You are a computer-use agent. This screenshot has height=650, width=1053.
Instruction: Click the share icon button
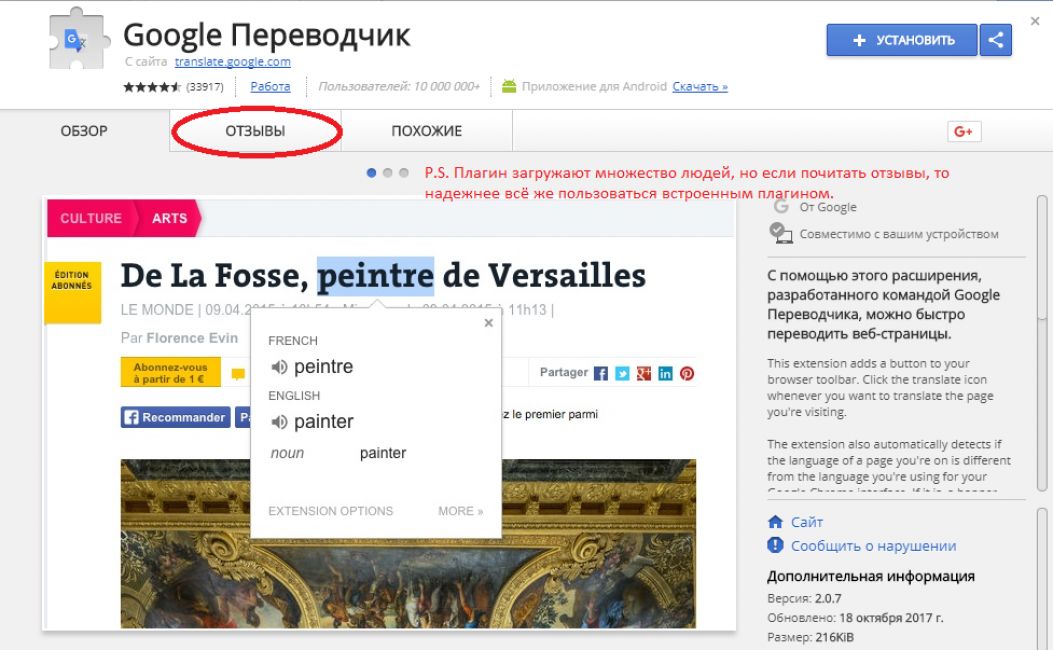click(996, 40)
